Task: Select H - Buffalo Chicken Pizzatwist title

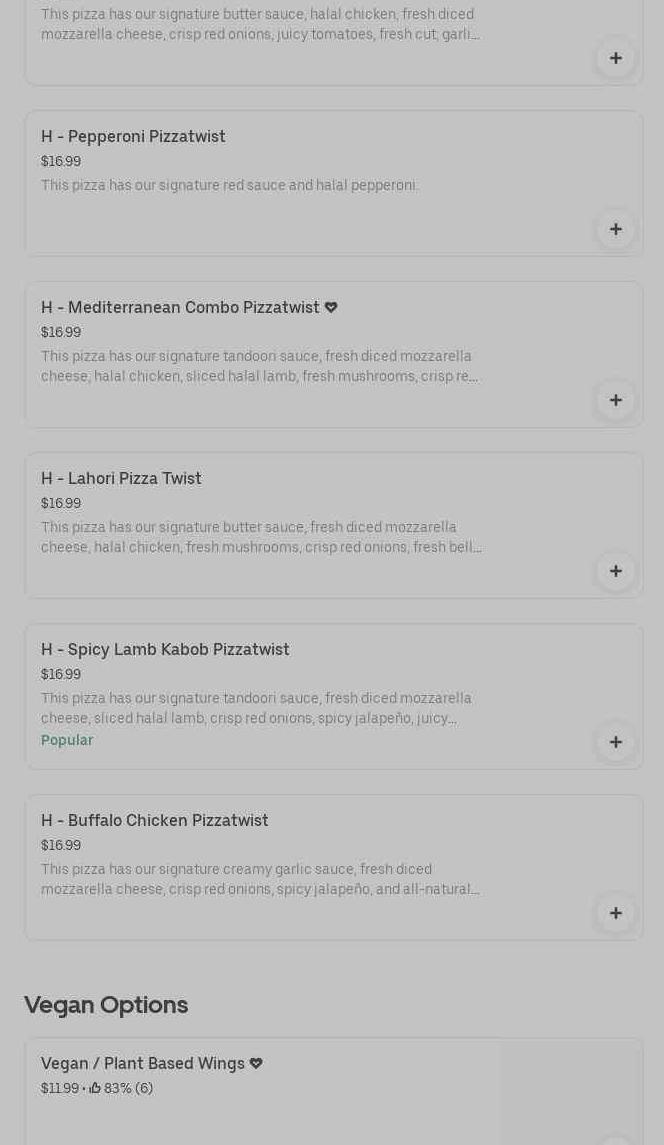Action: click(154, 820)
